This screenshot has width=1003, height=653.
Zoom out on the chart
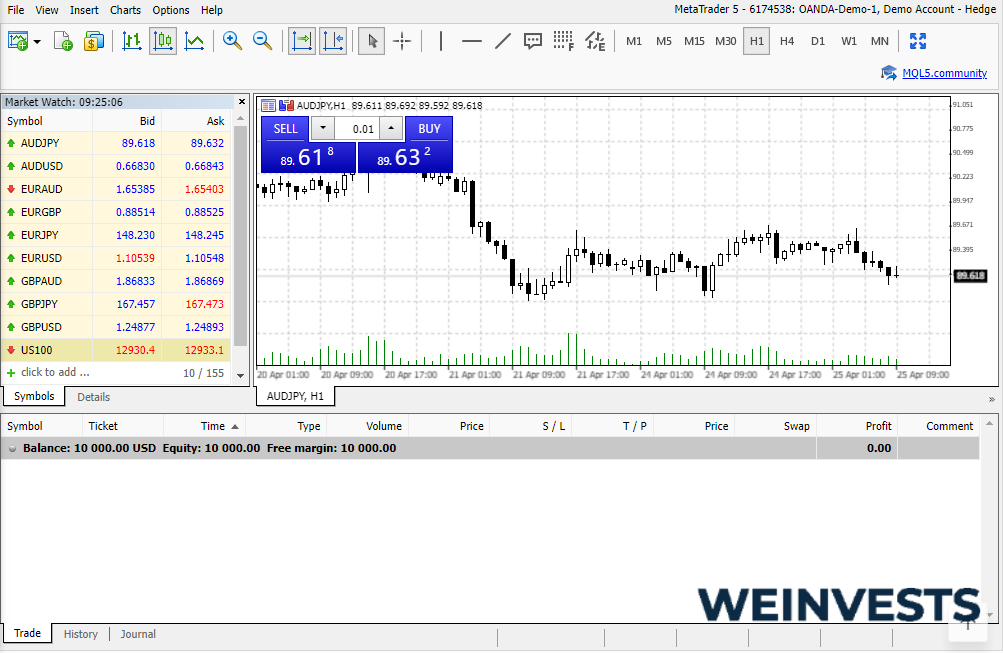point(262,41)
